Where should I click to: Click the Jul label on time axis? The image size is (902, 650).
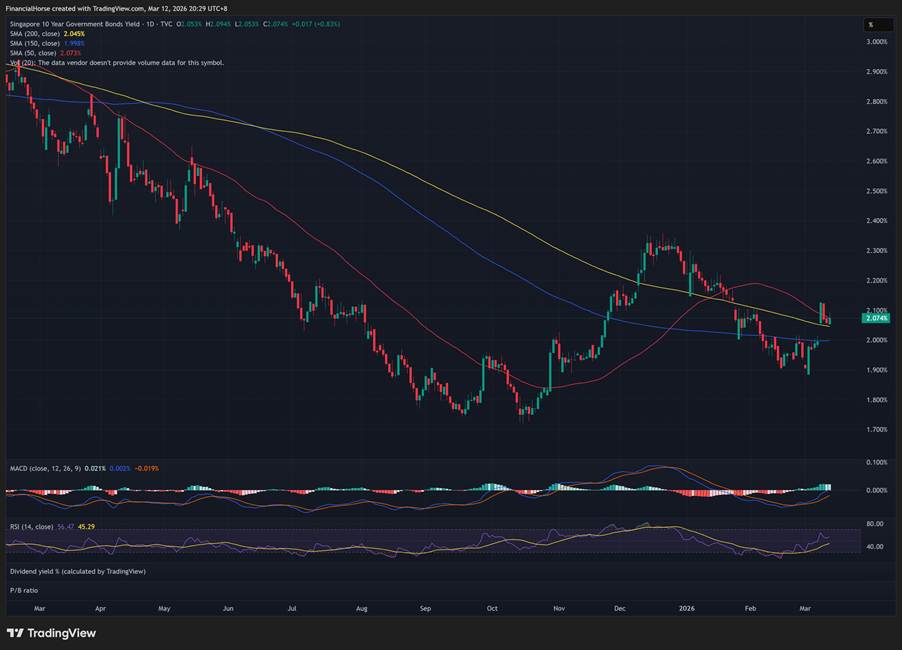coord(292,607)
